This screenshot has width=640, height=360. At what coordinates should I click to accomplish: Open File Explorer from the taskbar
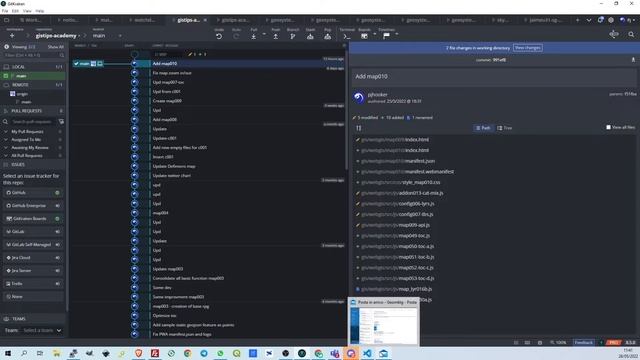[x=56, y=353]
